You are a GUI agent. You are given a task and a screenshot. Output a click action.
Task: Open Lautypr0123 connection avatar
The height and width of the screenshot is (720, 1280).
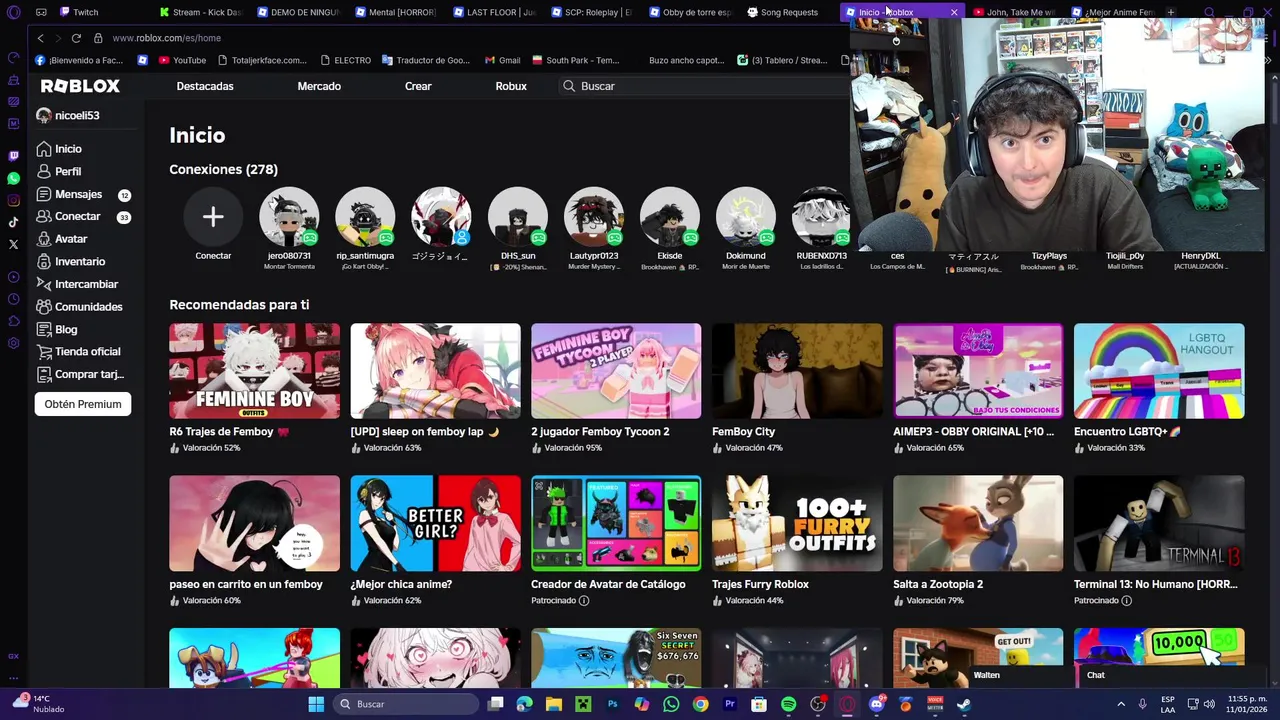(x=594, y=217)
